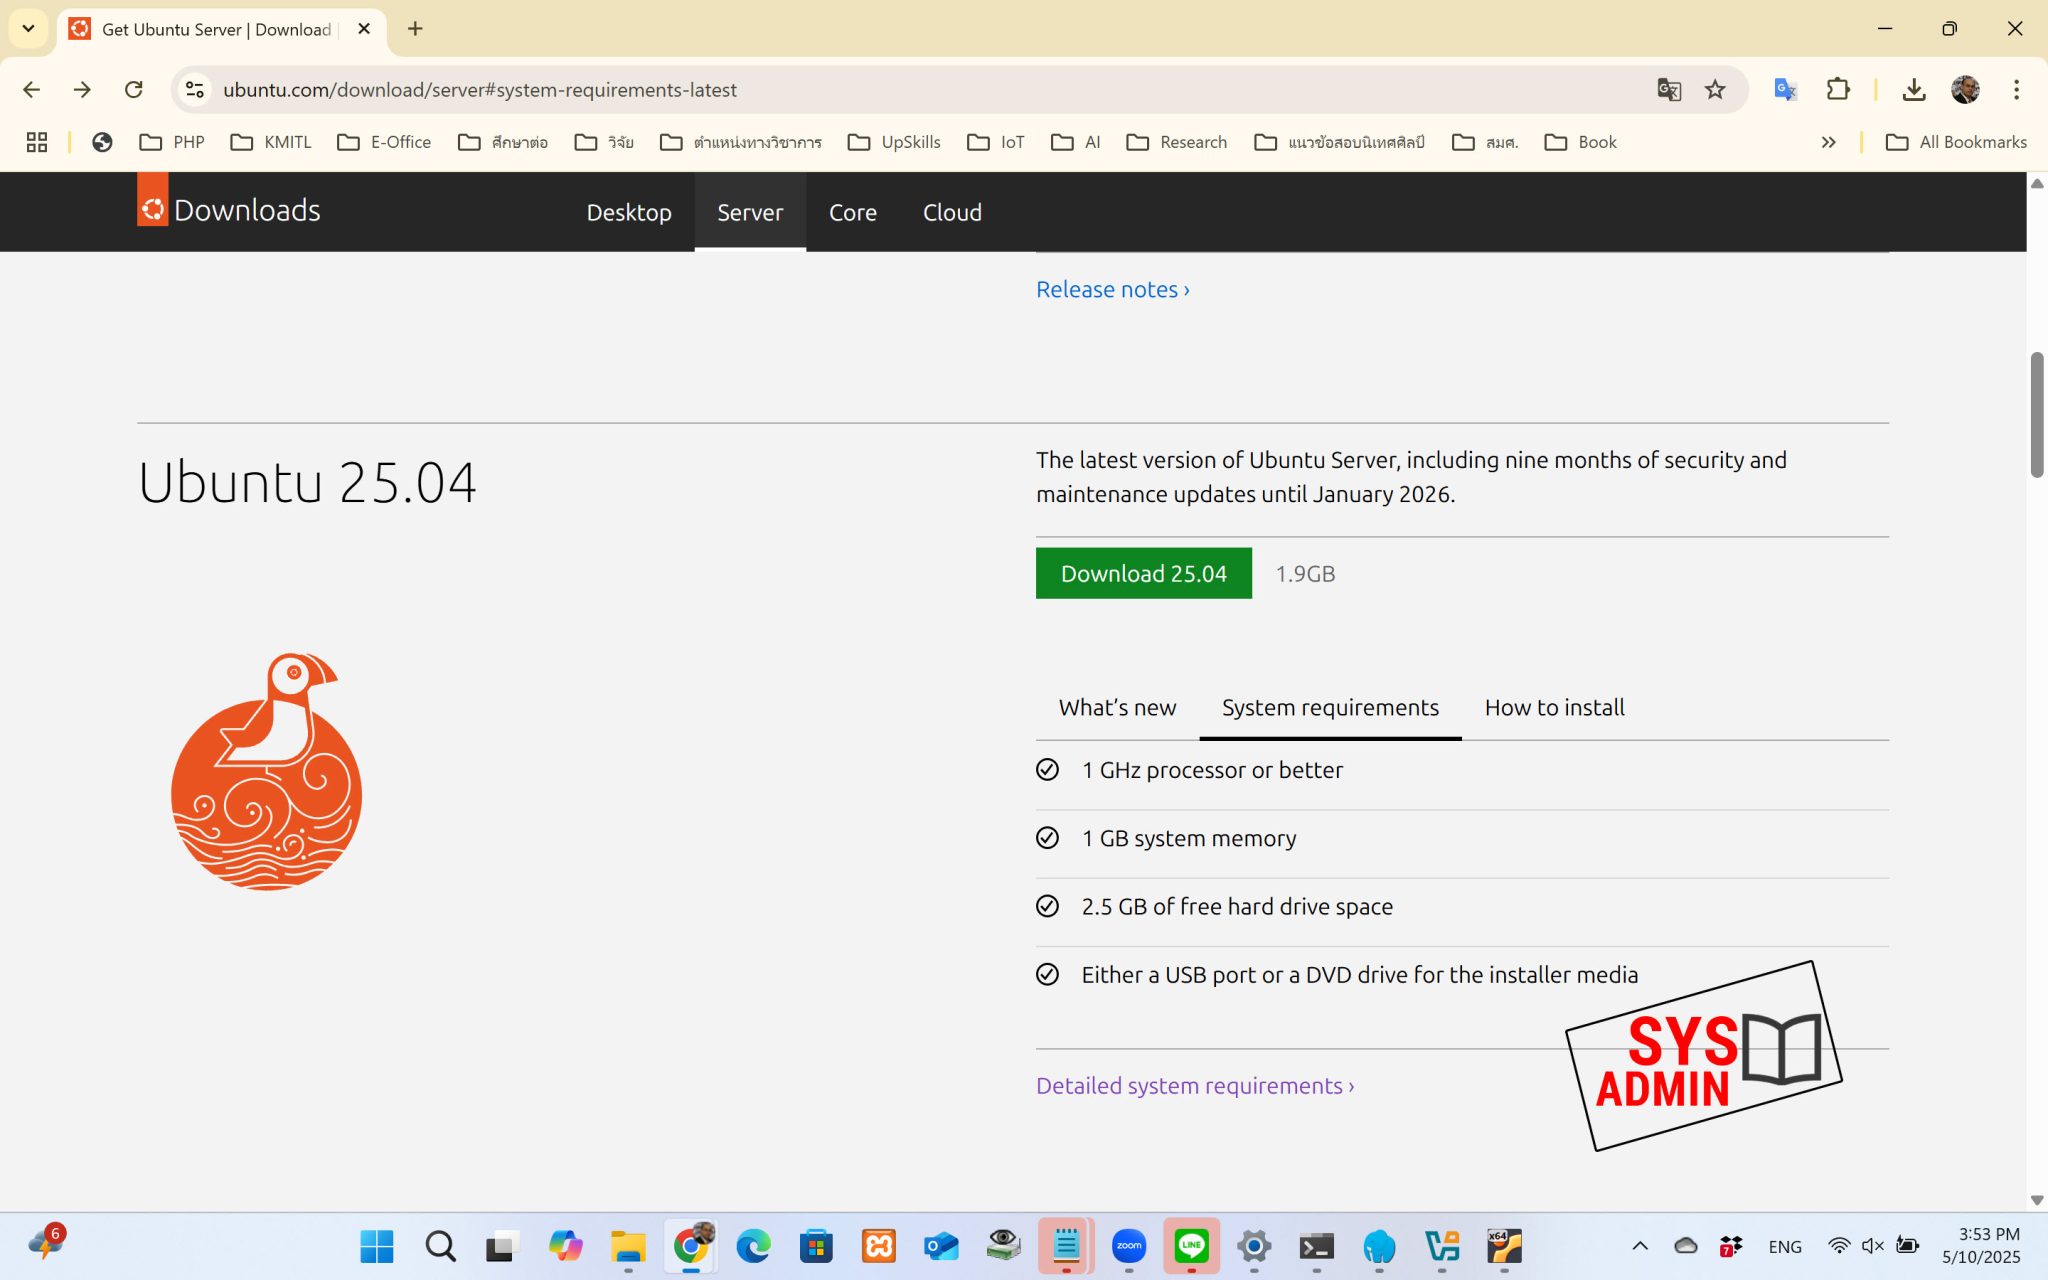Switch to the What's new tab
2048x1280 pixels.
tap(1117, 707)
